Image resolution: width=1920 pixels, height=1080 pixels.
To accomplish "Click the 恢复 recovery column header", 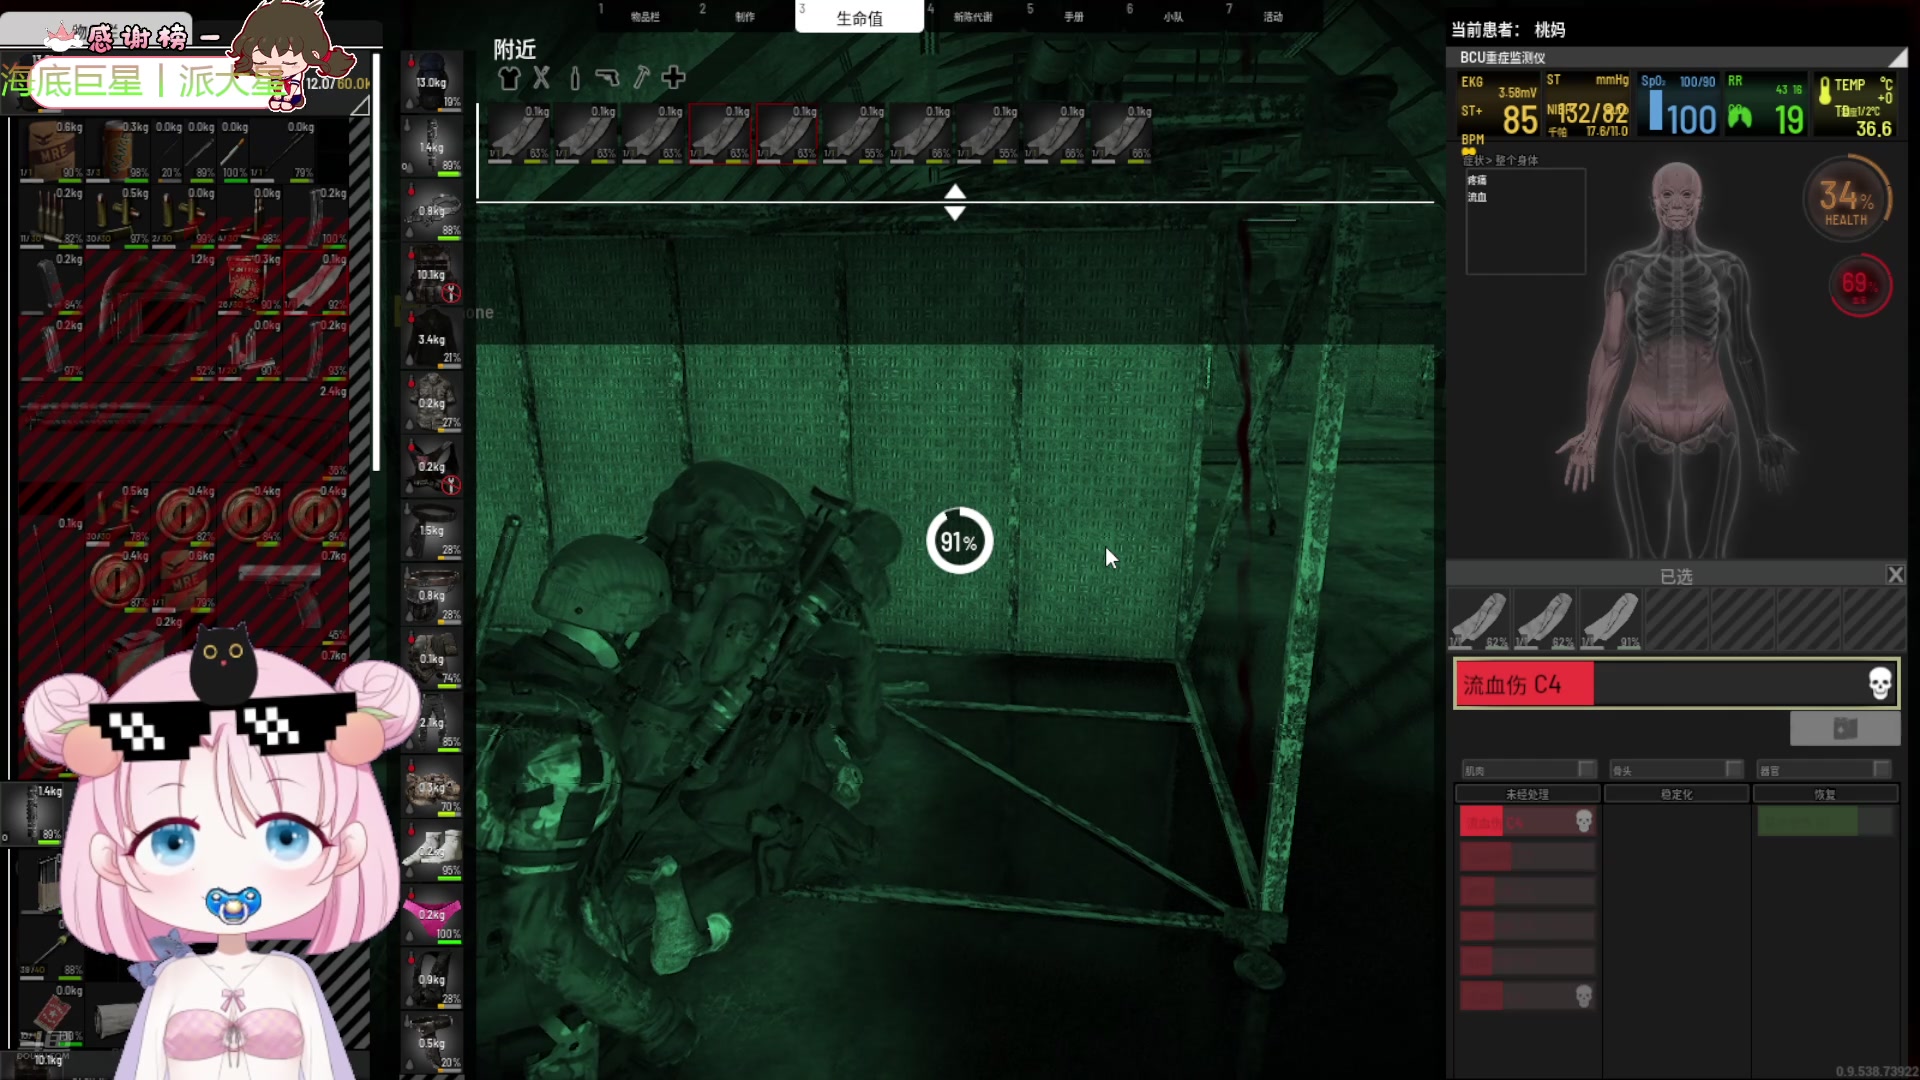I will [x=1825, y=794].
